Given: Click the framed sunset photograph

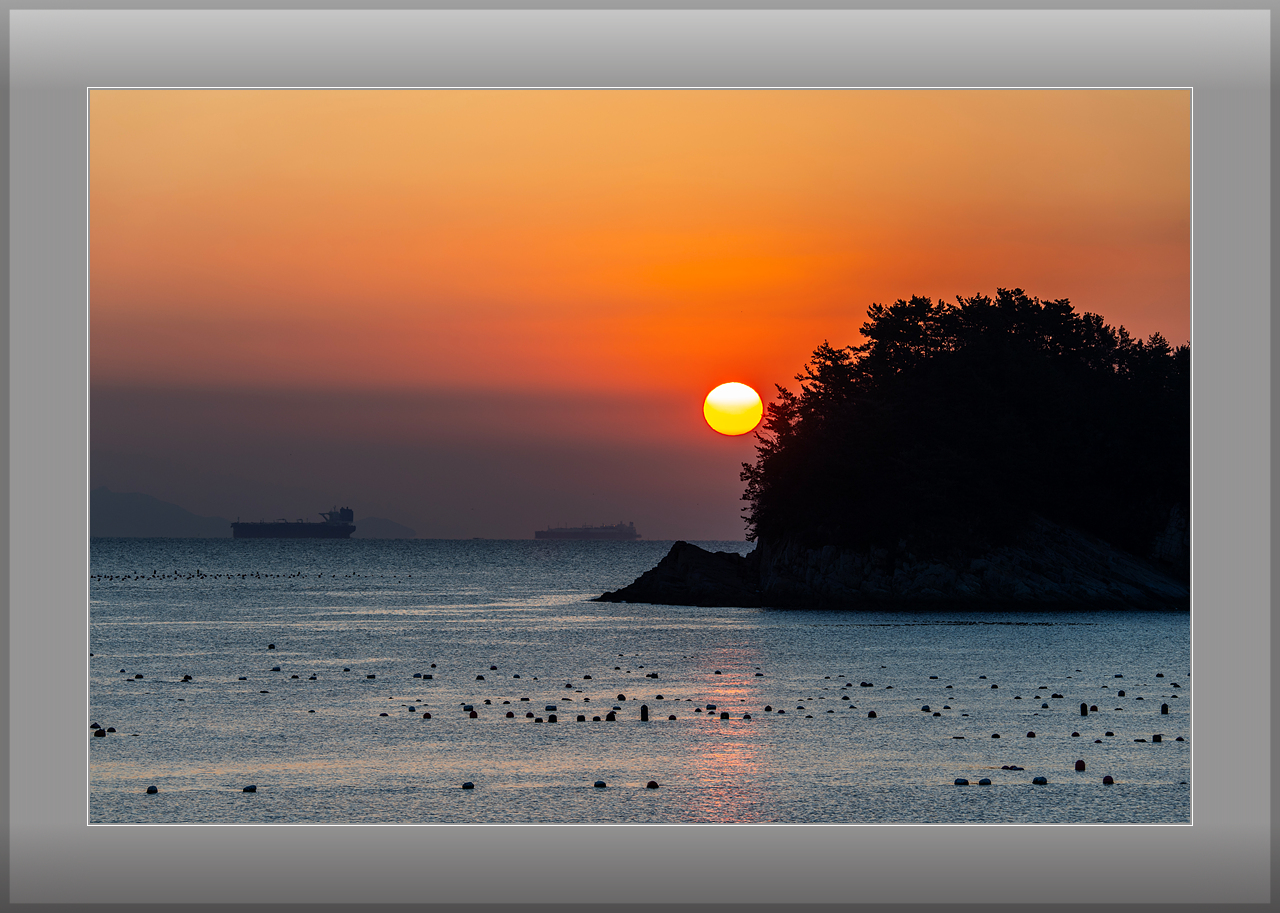Looking at the screenshot, I should [x=640, y=456].
